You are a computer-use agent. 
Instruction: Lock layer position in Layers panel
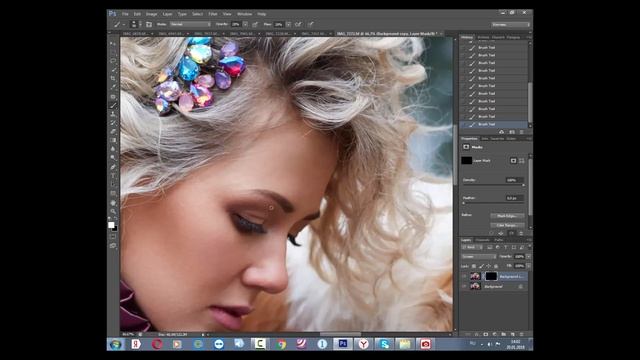(x=489, y=266)
